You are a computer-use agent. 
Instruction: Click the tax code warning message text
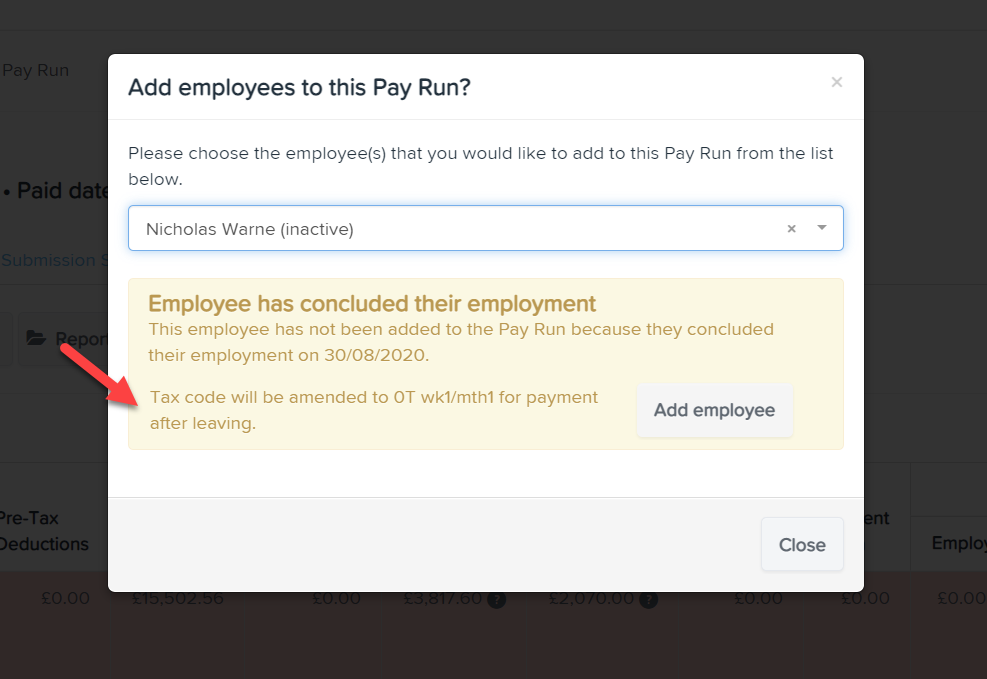coord(373,409)
